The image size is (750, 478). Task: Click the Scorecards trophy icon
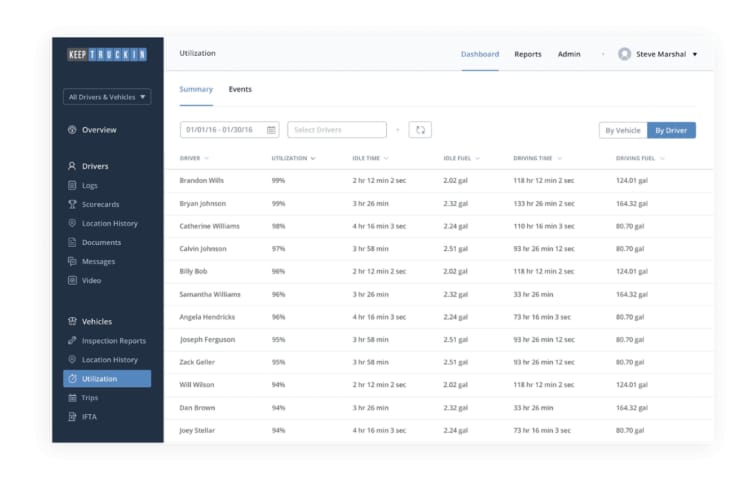(x=72, y=204)
